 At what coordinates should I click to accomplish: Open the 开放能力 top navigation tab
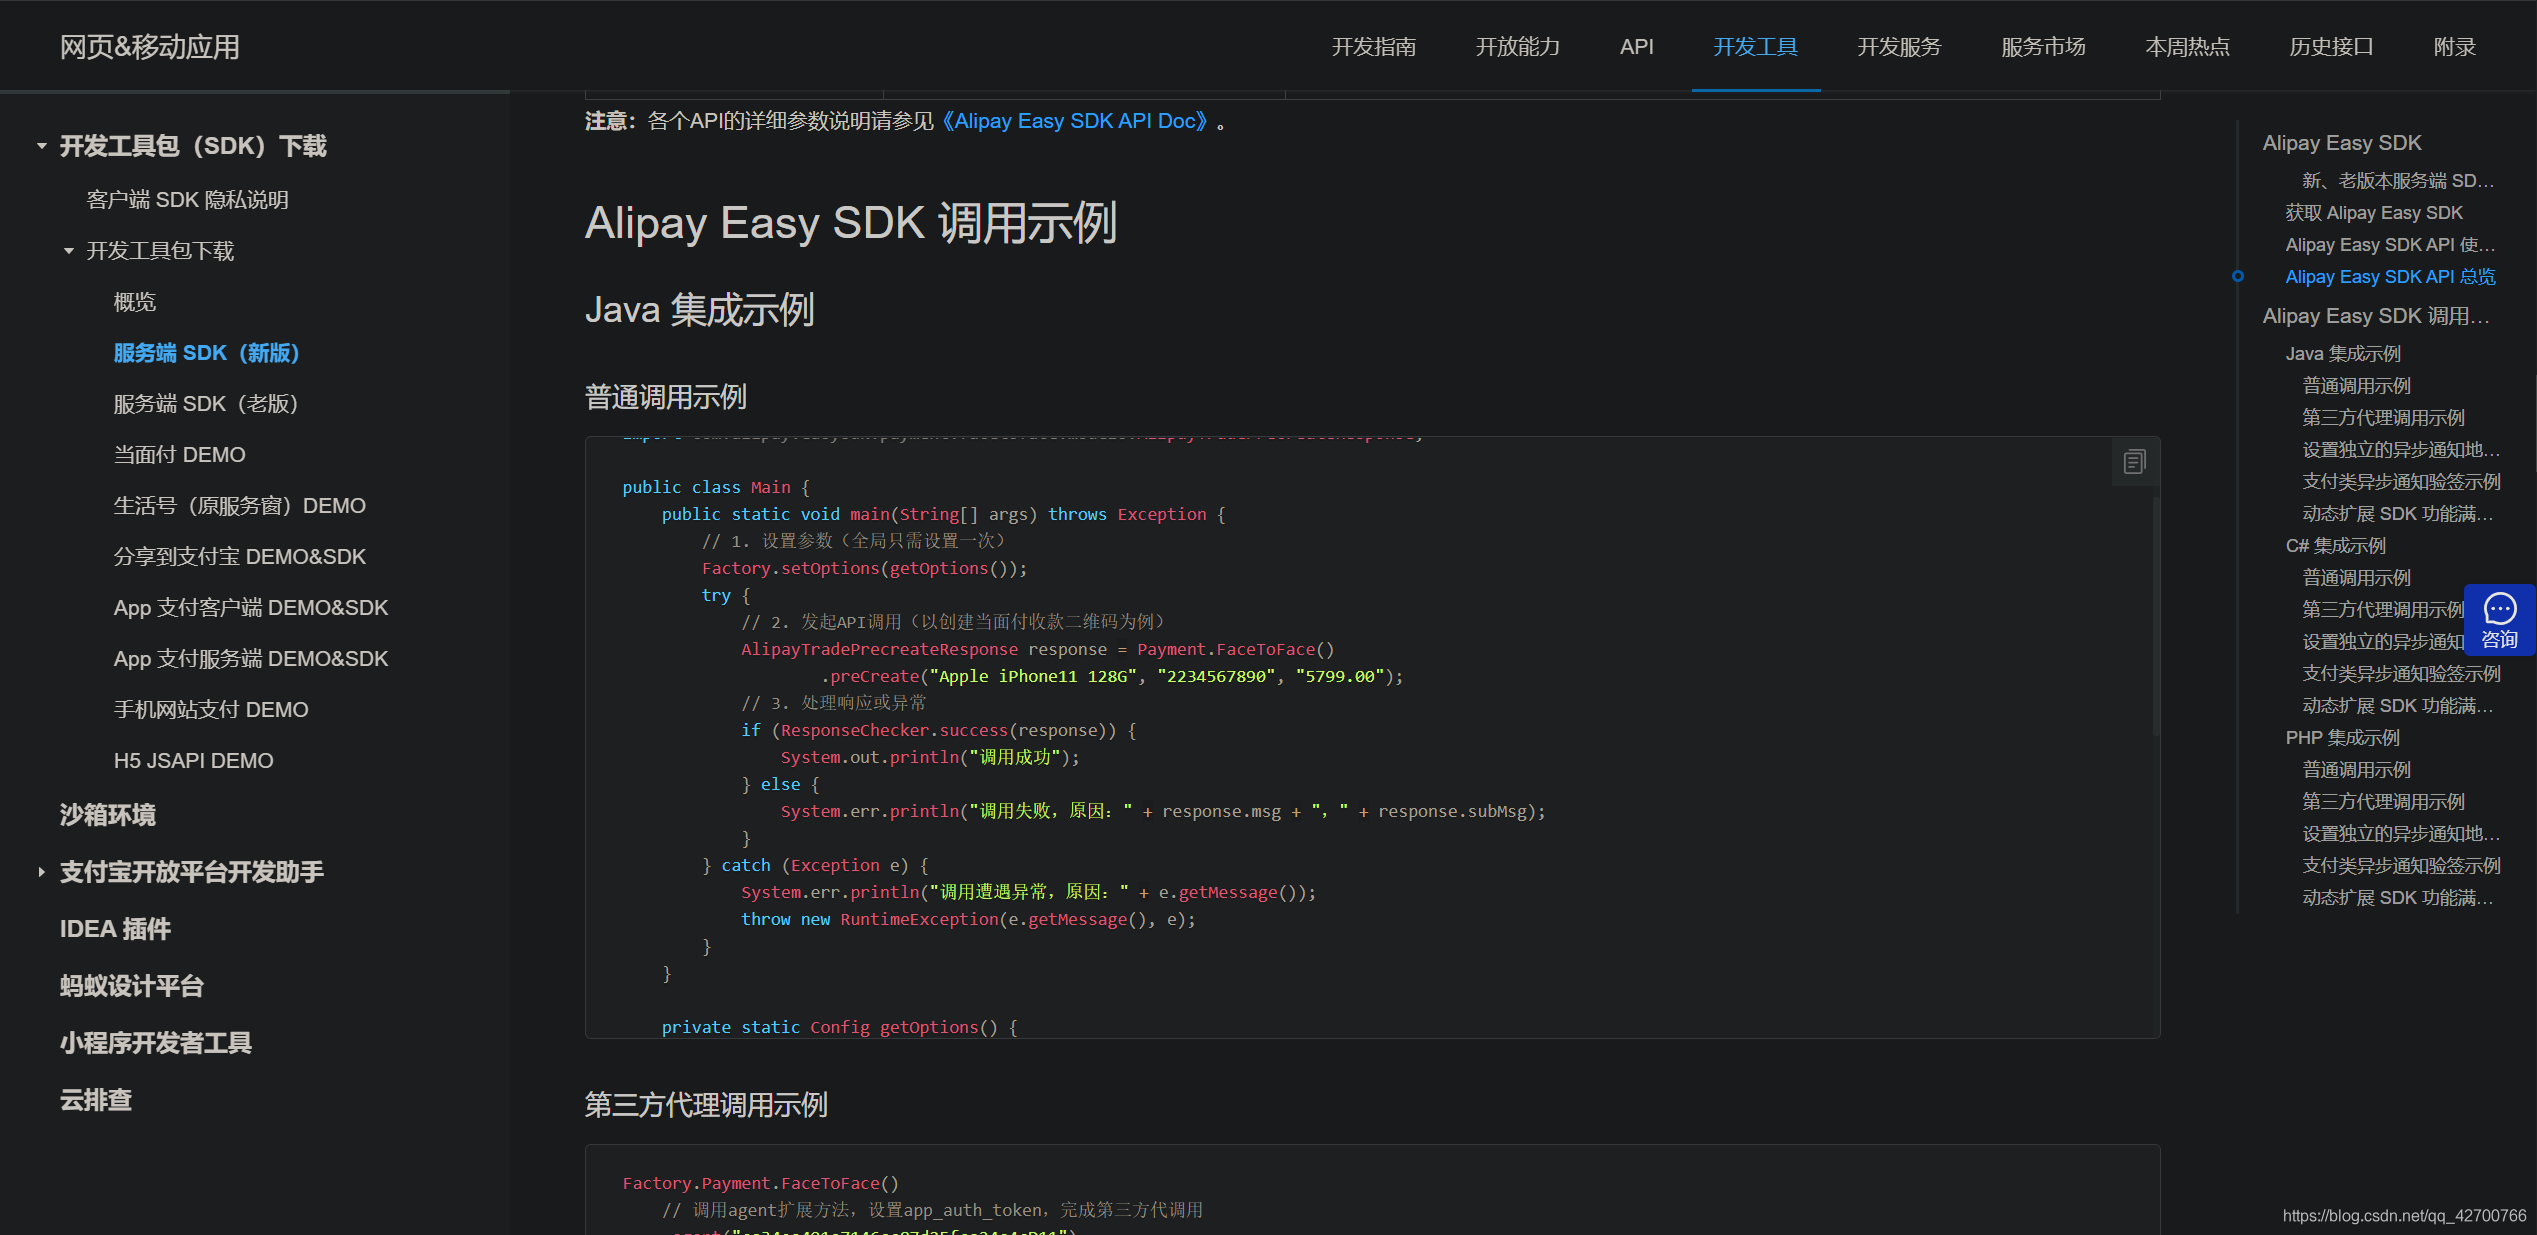click(1517, 47)
